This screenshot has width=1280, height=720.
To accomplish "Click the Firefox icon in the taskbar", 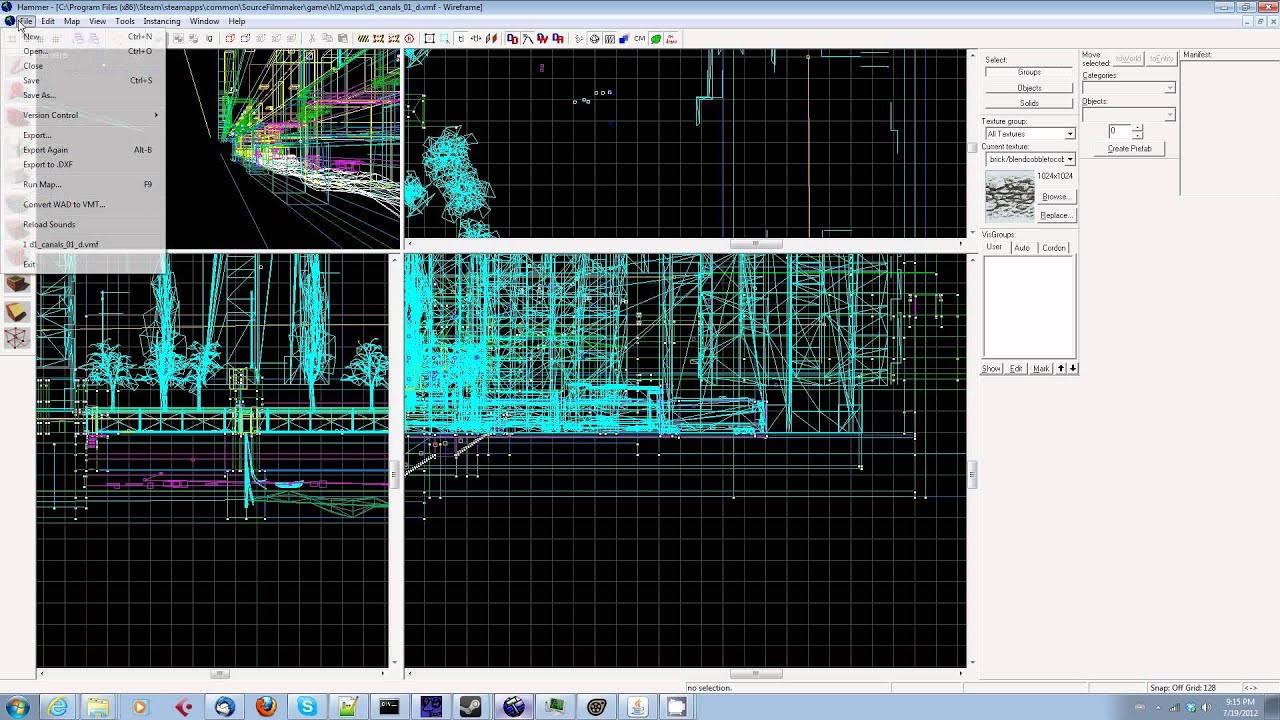I will tap(266, 707).
